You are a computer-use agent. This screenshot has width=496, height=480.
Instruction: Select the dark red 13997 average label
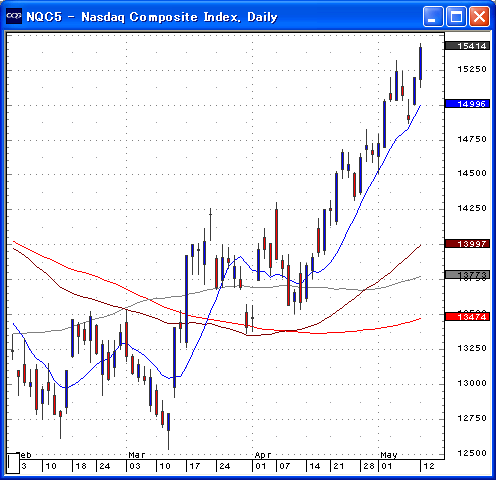(x=467, y=244)
